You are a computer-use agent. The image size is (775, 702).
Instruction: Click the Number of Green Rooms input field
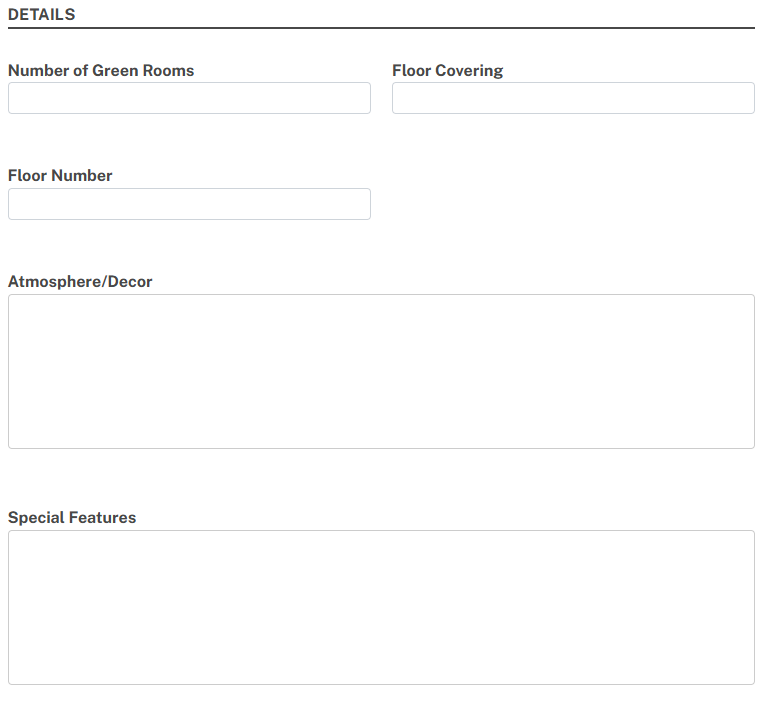point(189,98)
